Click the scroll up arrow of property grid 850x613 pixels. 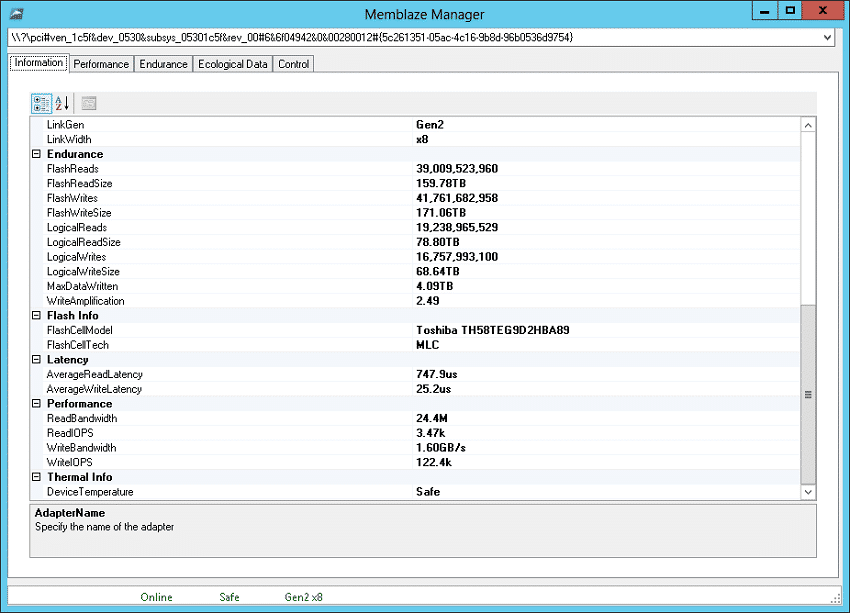[x=808, y=125]
